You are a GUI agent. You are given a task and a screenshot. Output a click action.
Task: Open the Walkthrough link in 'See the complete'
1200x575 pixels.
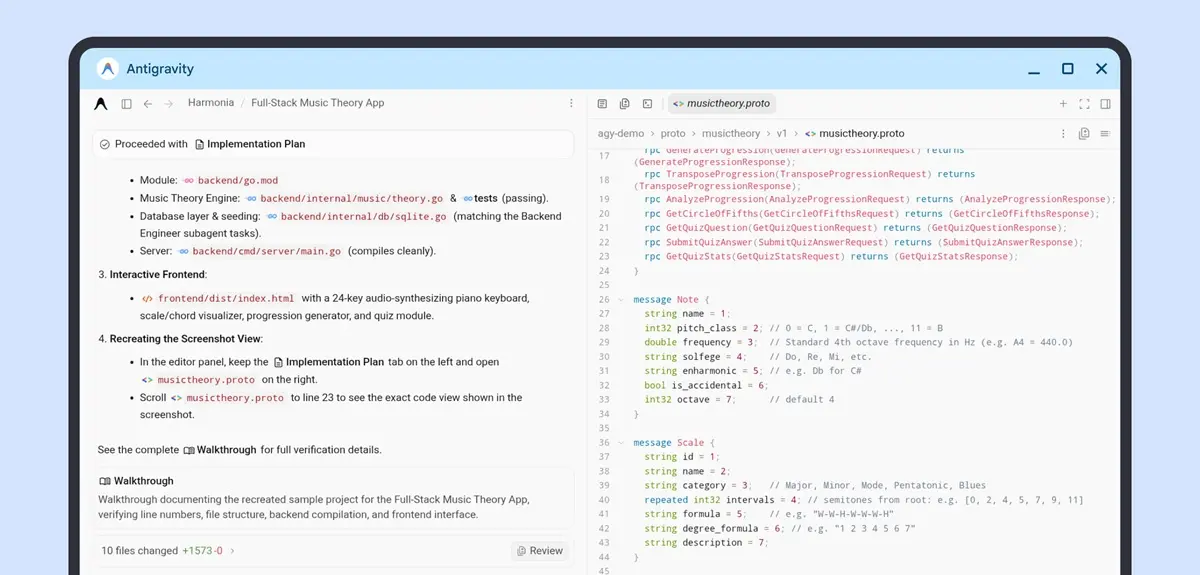pyautogui.click(x=226, y=450)
